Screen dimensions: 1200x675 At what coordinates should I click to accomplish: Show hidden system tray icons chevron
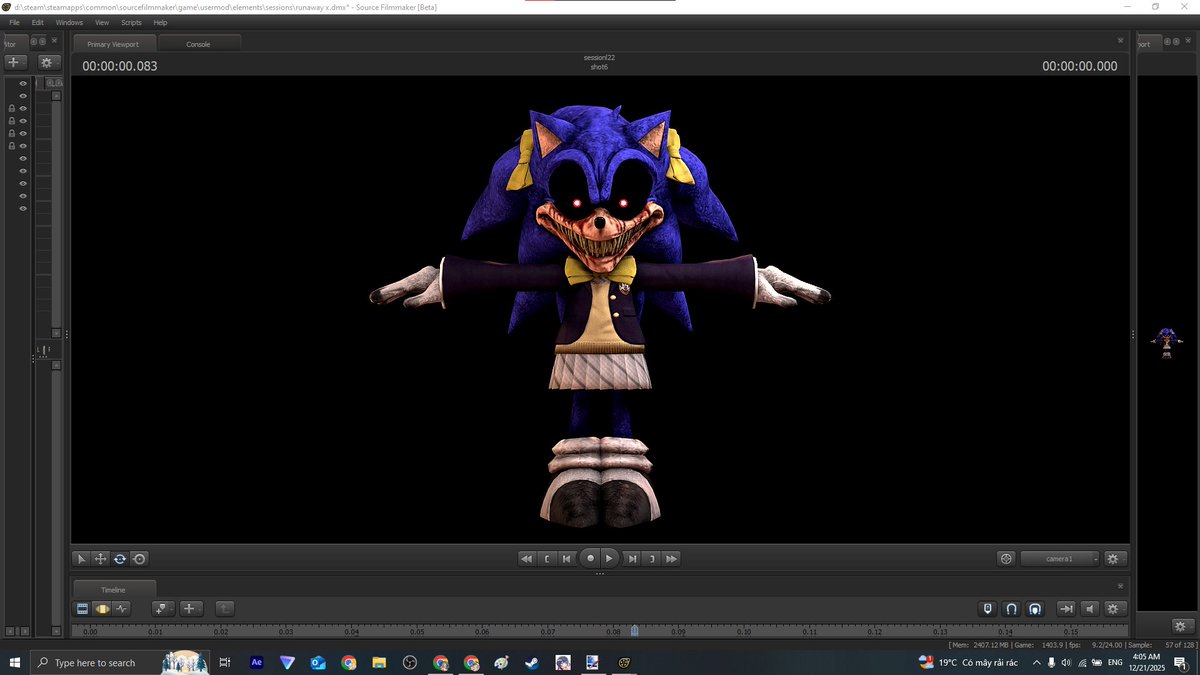1036,662
